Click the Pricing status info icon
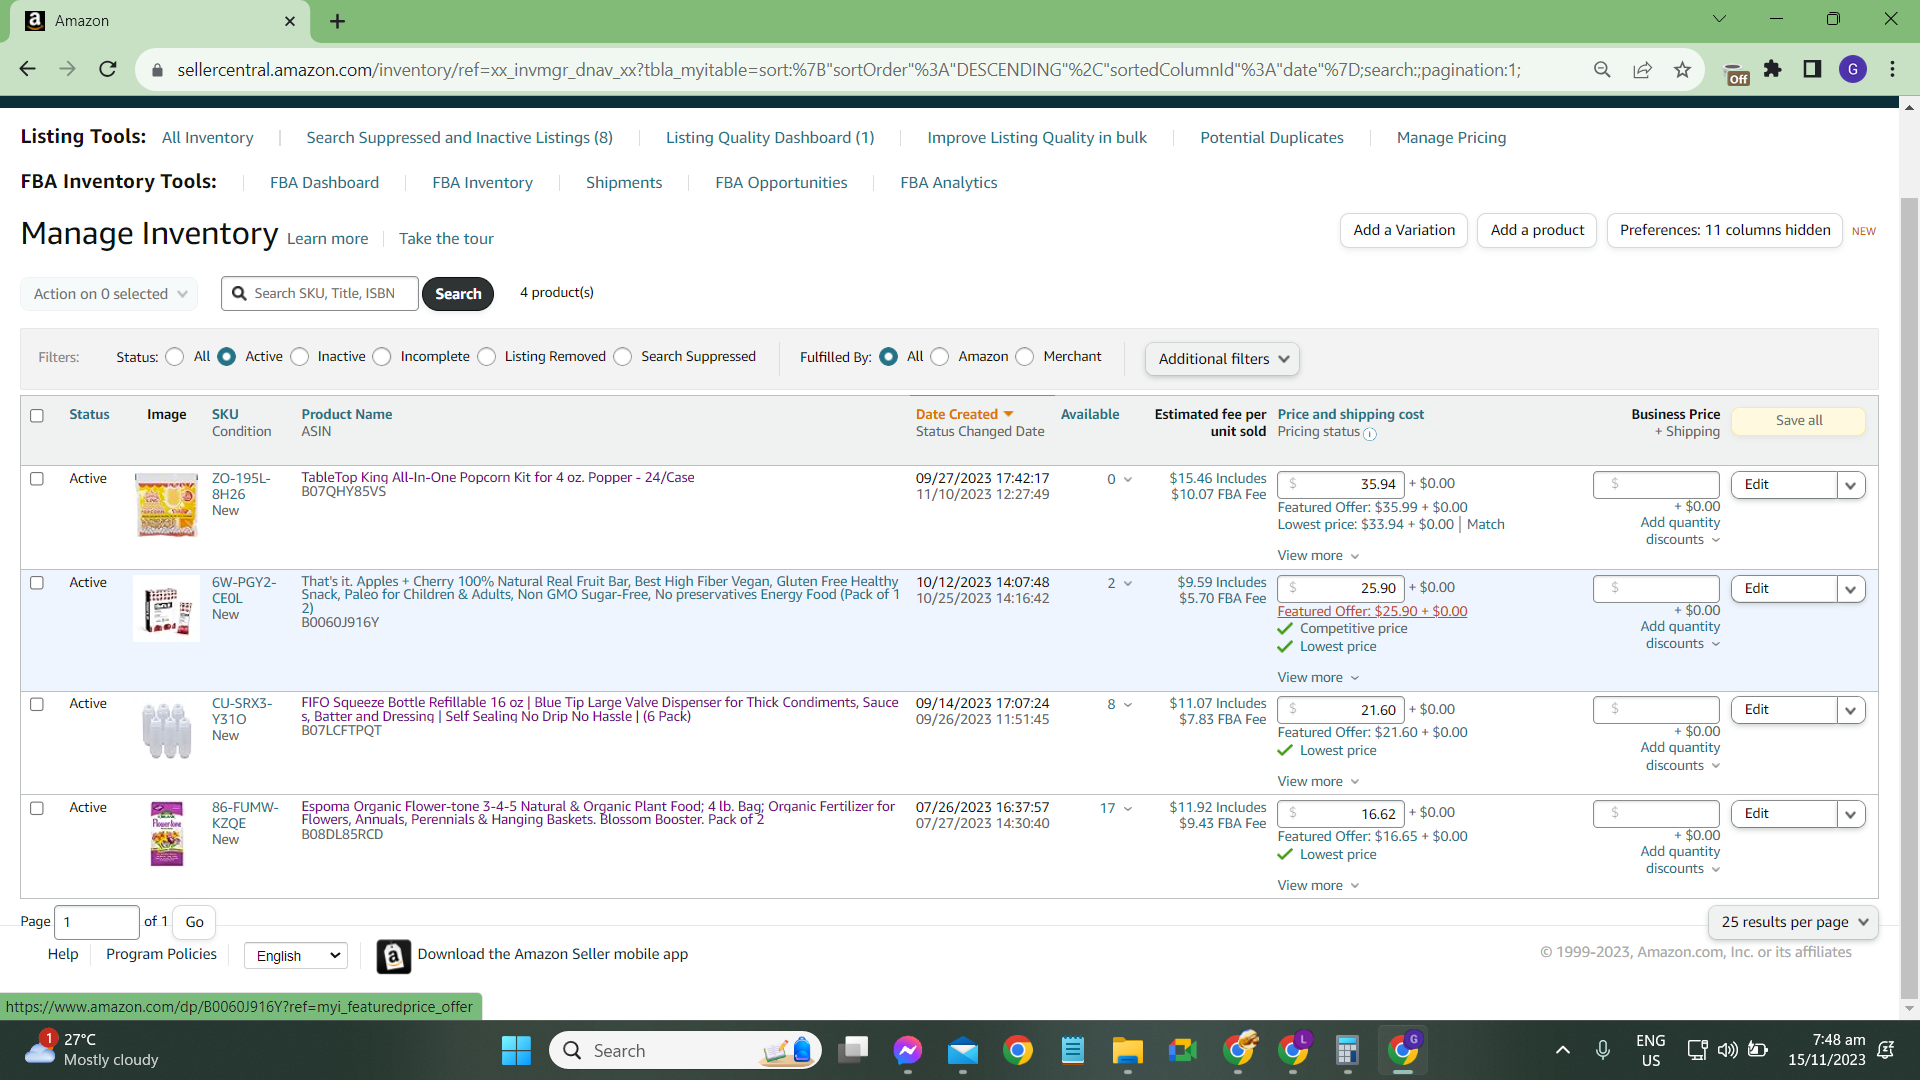This screenshot has width=1920, height=1080. (x=1370, y=434)
